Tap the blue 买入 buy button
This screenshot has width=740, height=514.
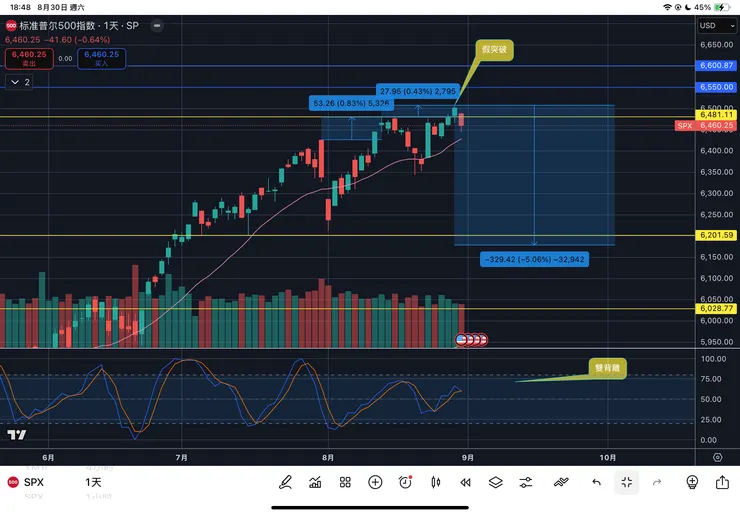click(101, 59)
